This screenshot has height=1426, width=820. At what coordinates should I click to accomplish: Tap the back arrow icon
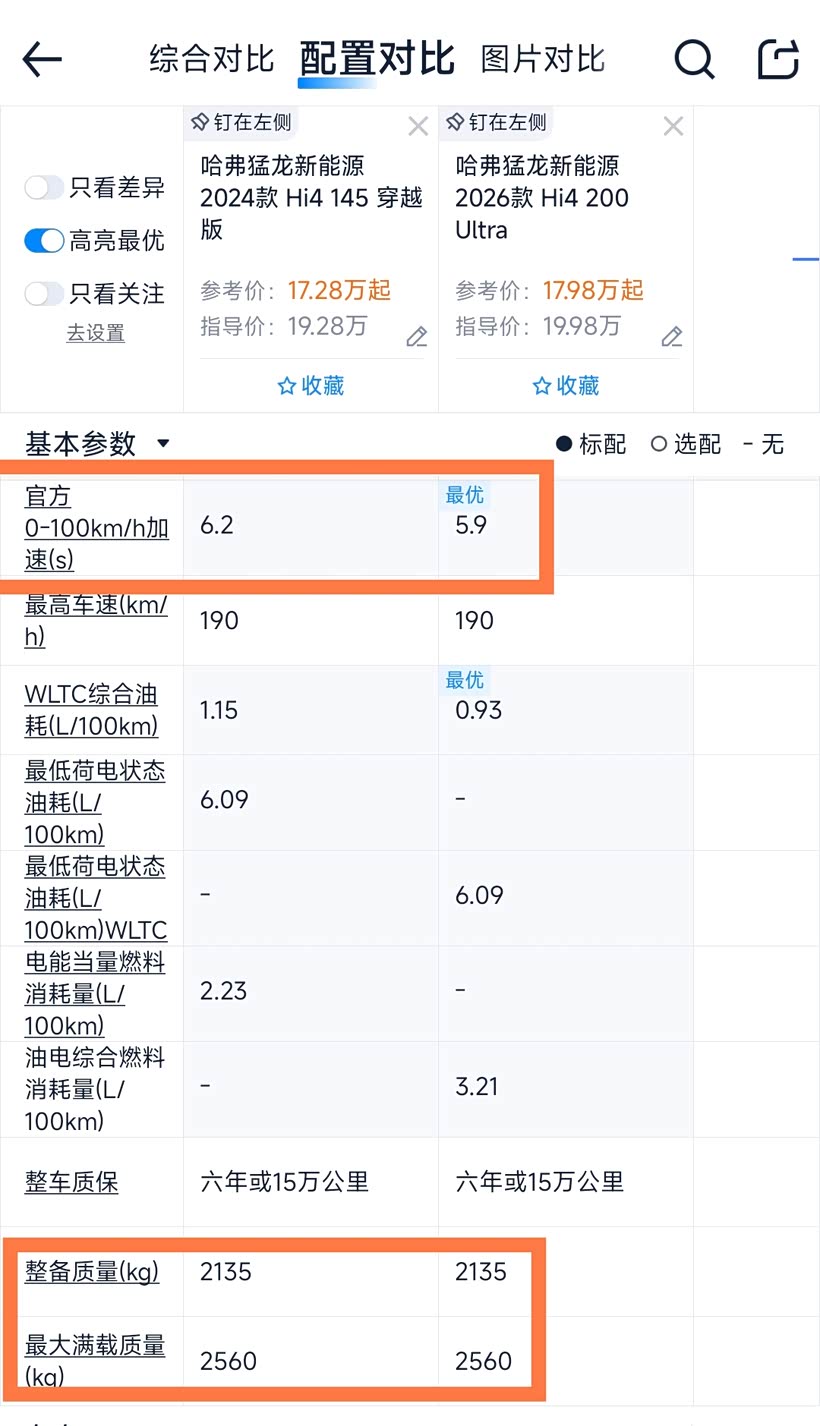coord(42,59)
